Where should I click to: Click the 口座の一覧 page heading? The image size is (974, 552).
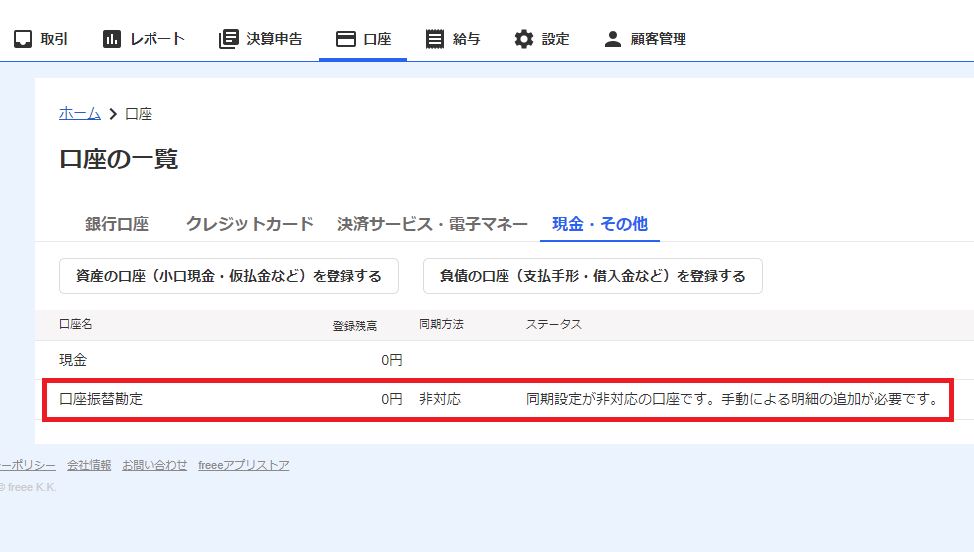(x=119, y=159)
